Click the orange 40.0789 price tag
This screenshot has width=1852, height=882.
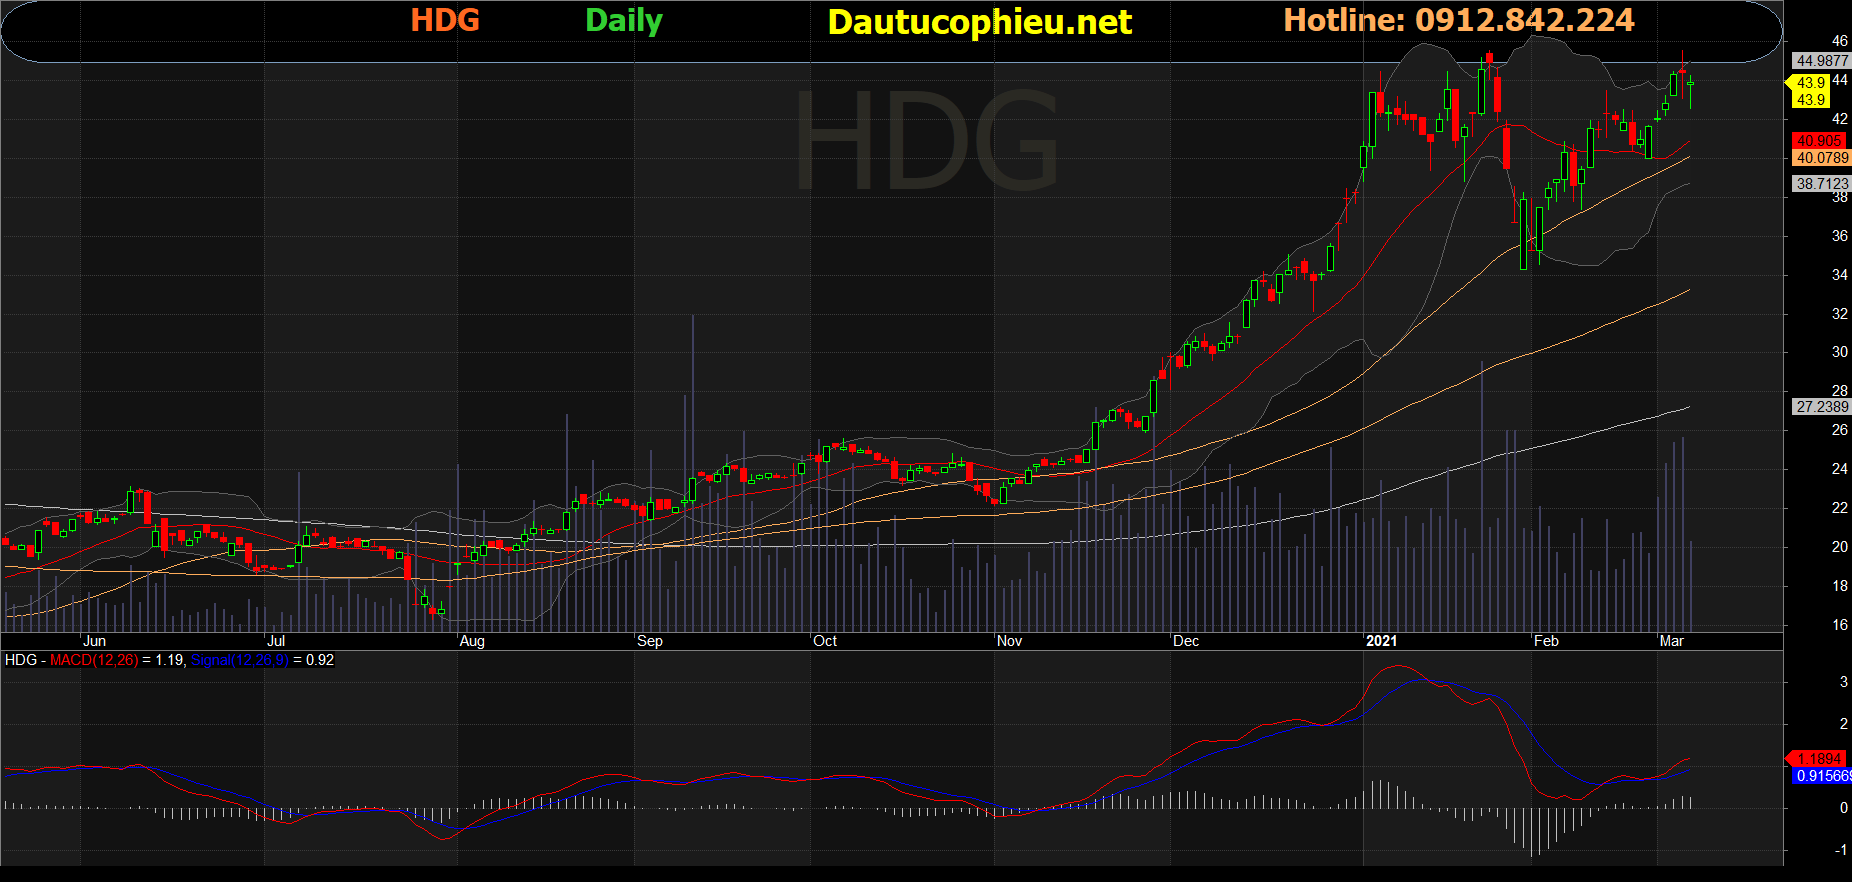[x=1822, y=158]
